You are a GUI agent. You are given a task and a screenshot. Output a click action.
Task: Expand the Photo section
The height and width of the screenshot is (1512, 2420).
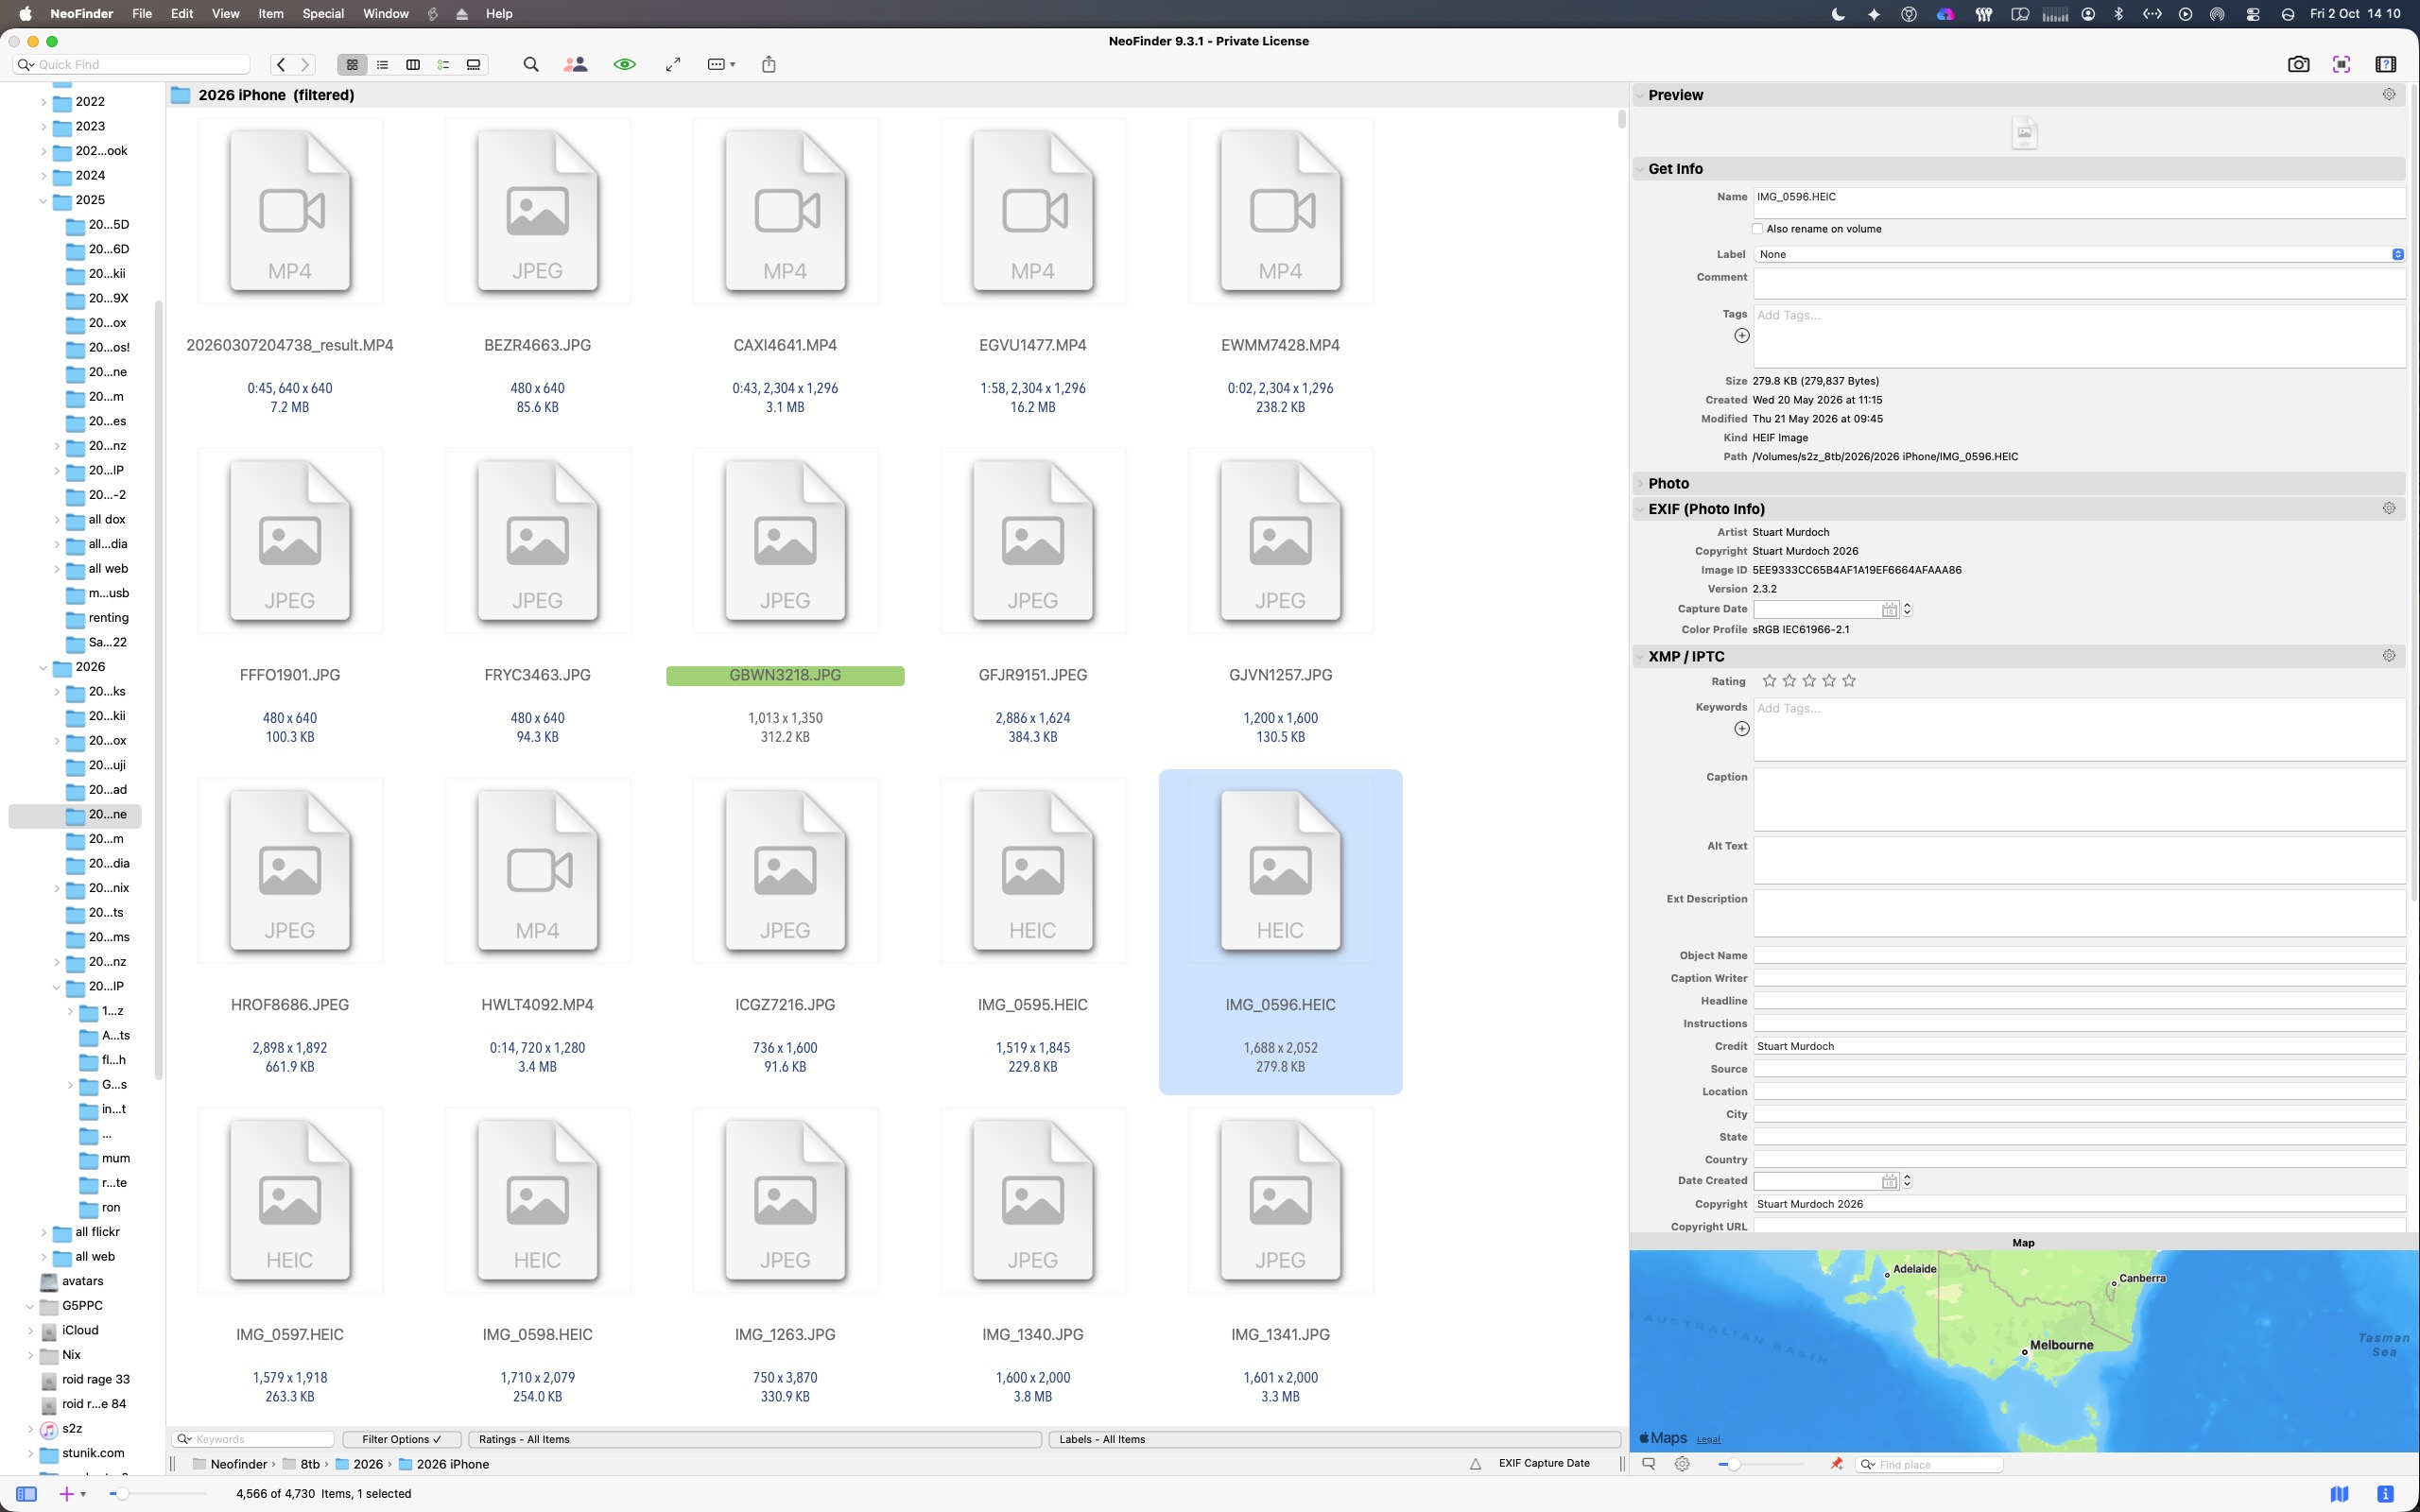click(1640, 483)
